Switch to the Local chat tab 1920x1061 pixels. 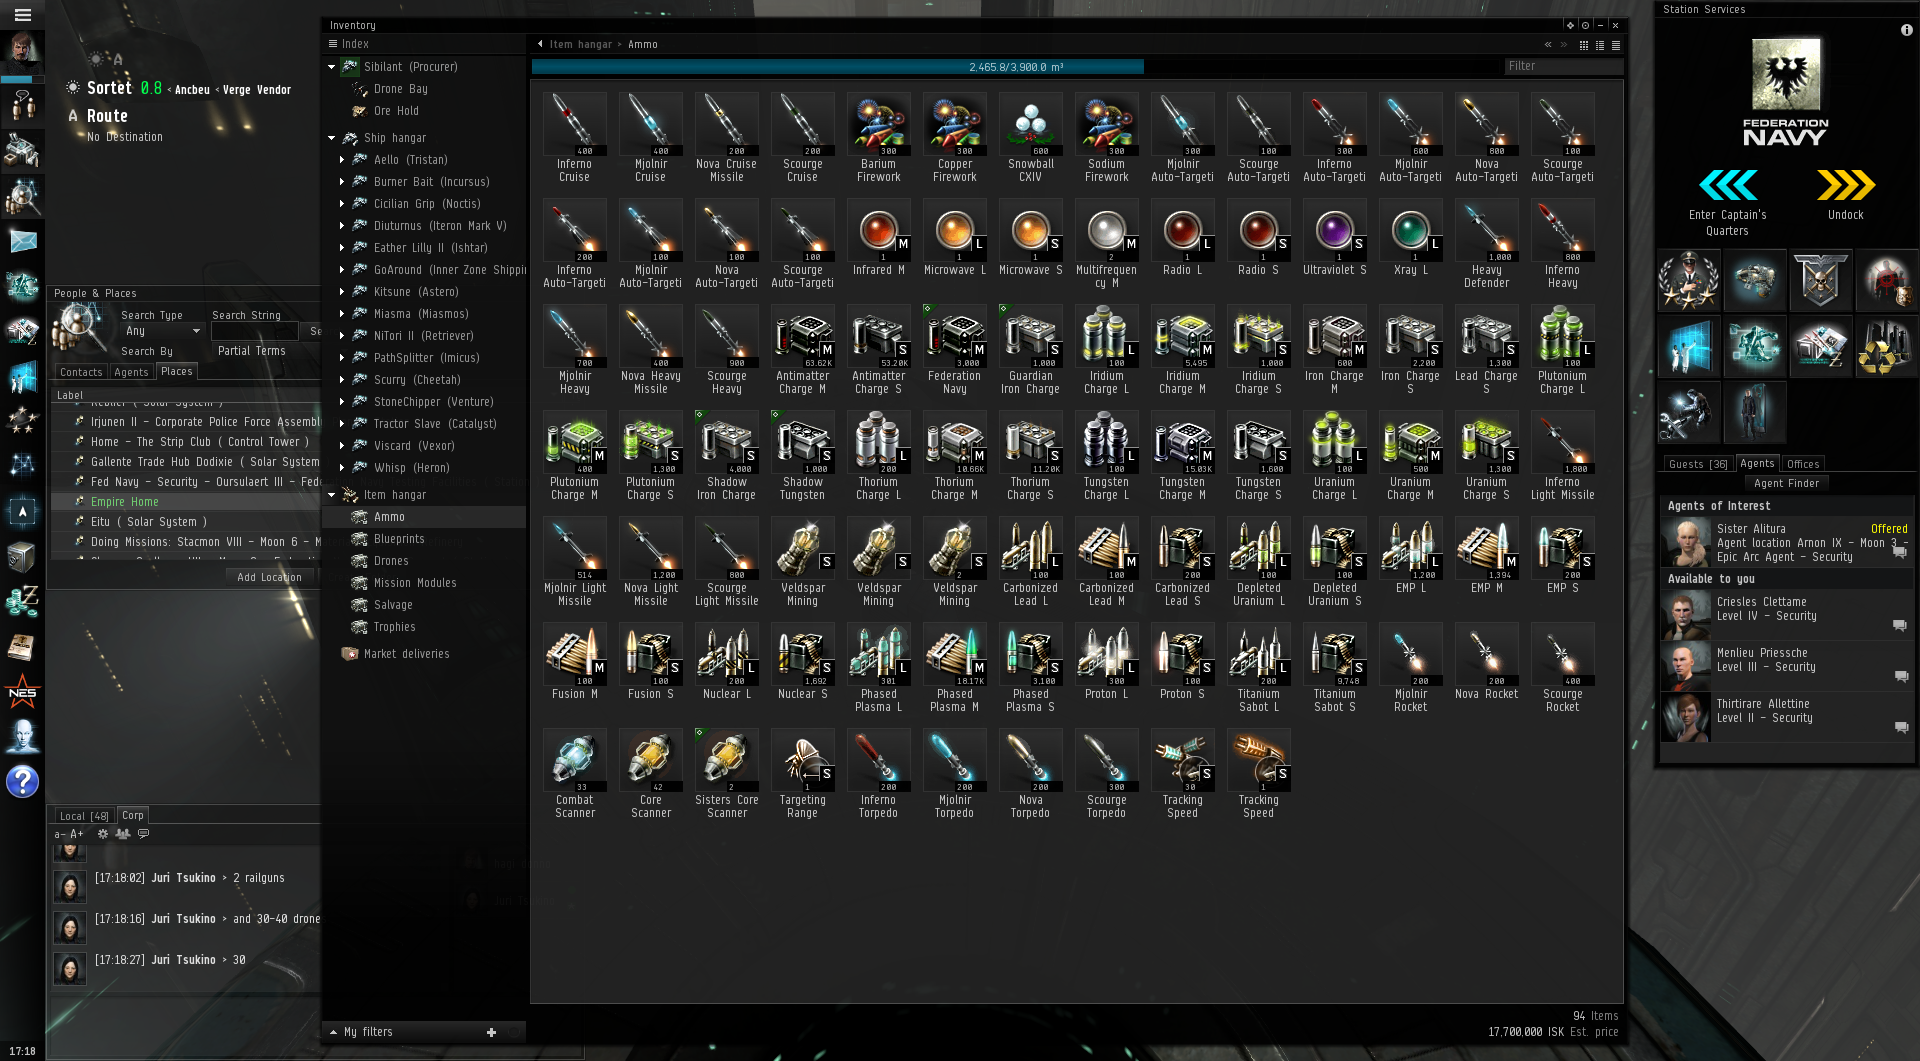[83, 816]
